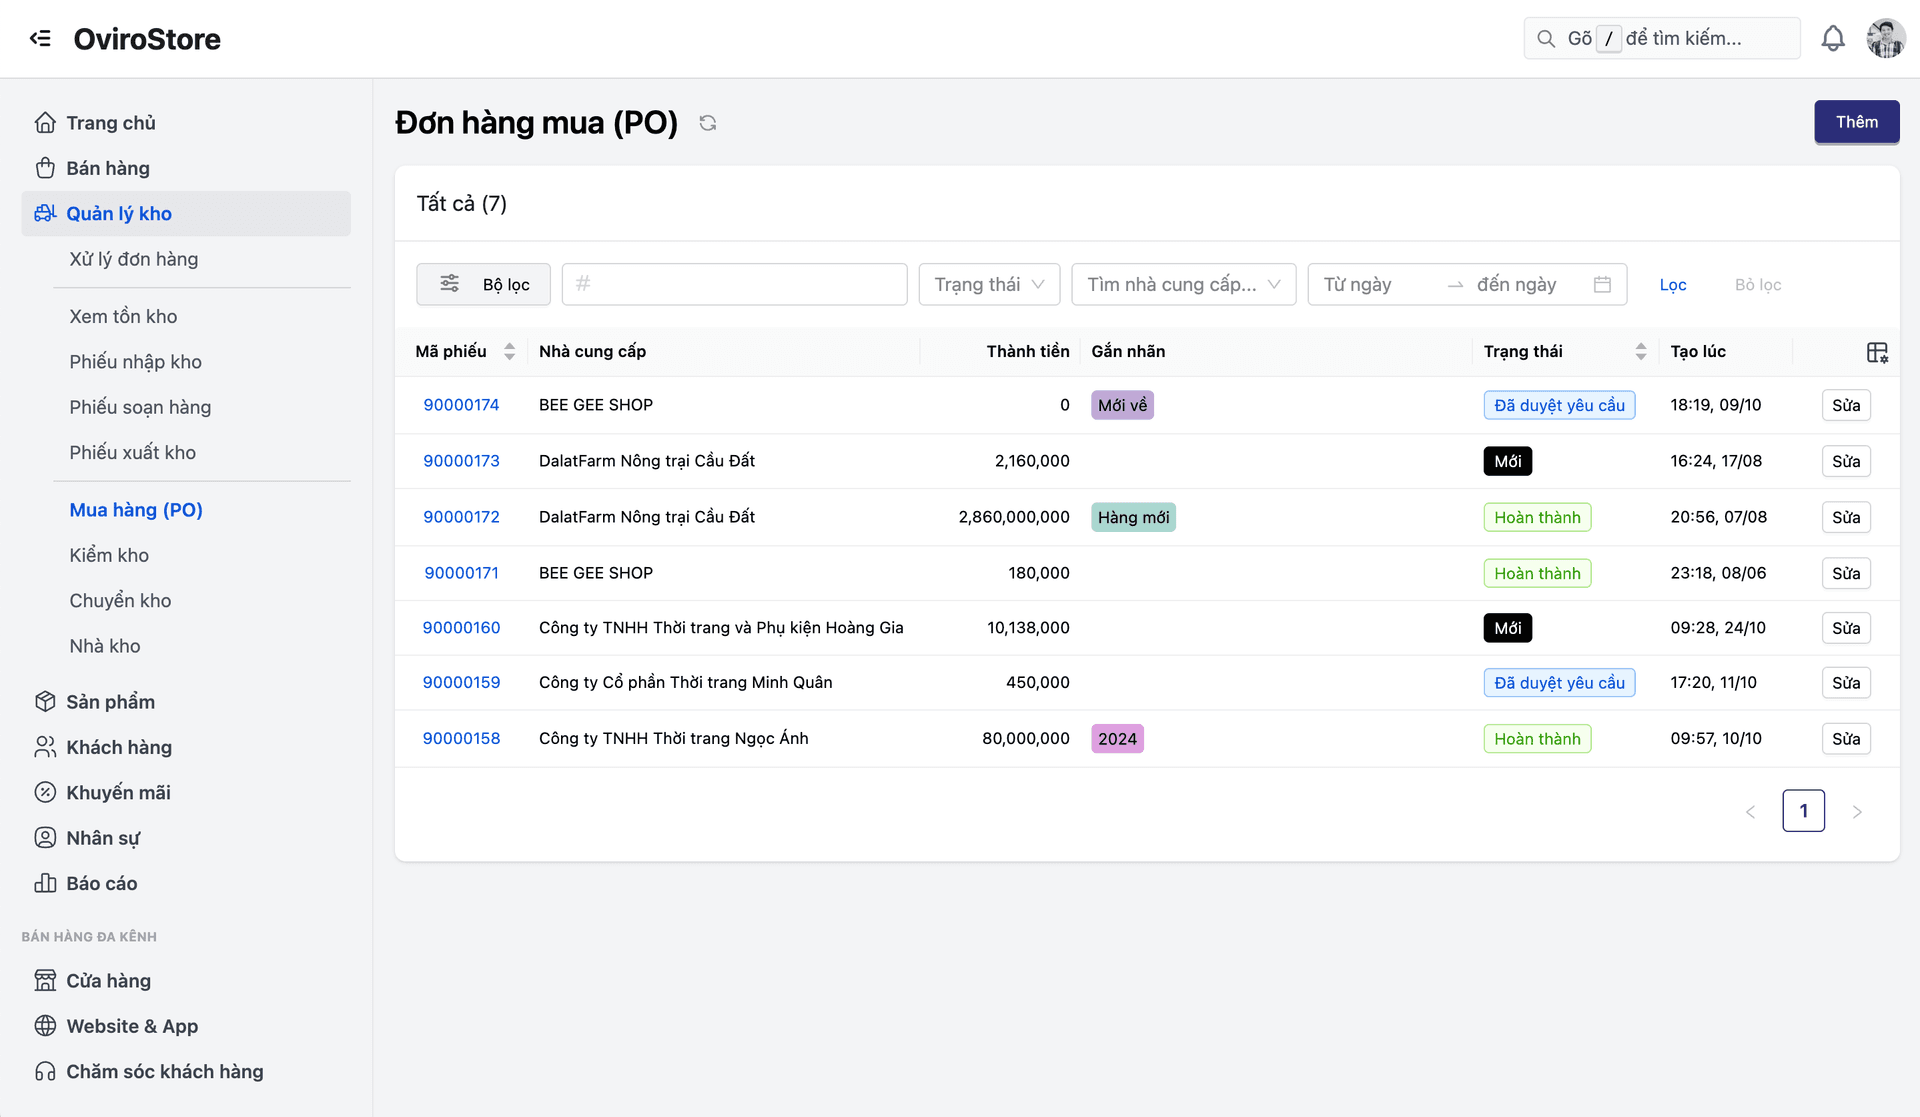Collapse the sidebar menu icon
1920x1117 pixels.
(x=40, y=38)
